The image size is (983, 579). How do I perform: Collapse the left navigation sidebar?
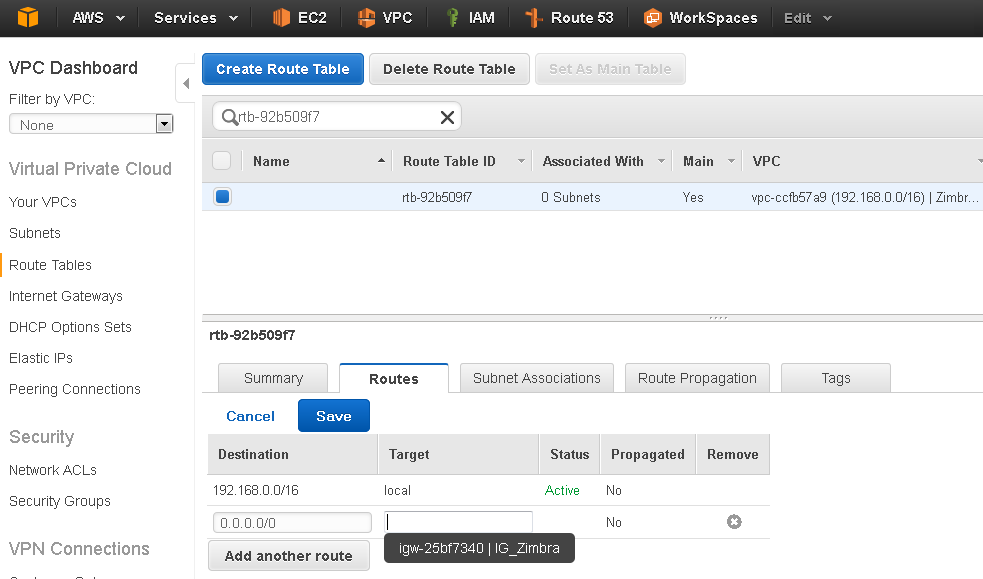click(x=186, y=83)
